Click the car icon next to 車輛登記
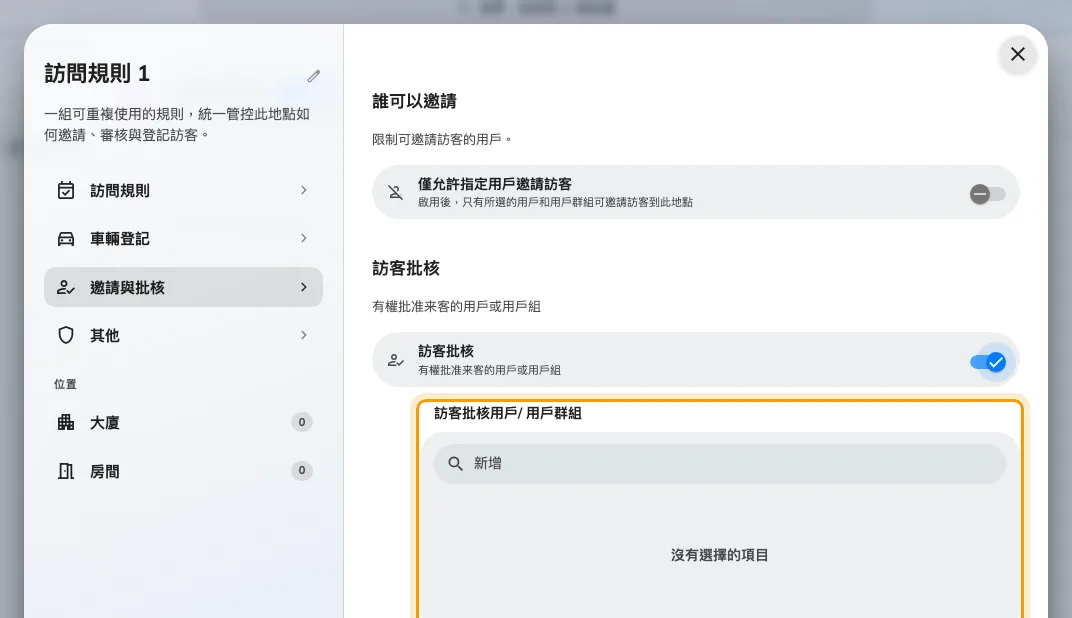This screenshot has width=1072, height=618. coord(66,239)
